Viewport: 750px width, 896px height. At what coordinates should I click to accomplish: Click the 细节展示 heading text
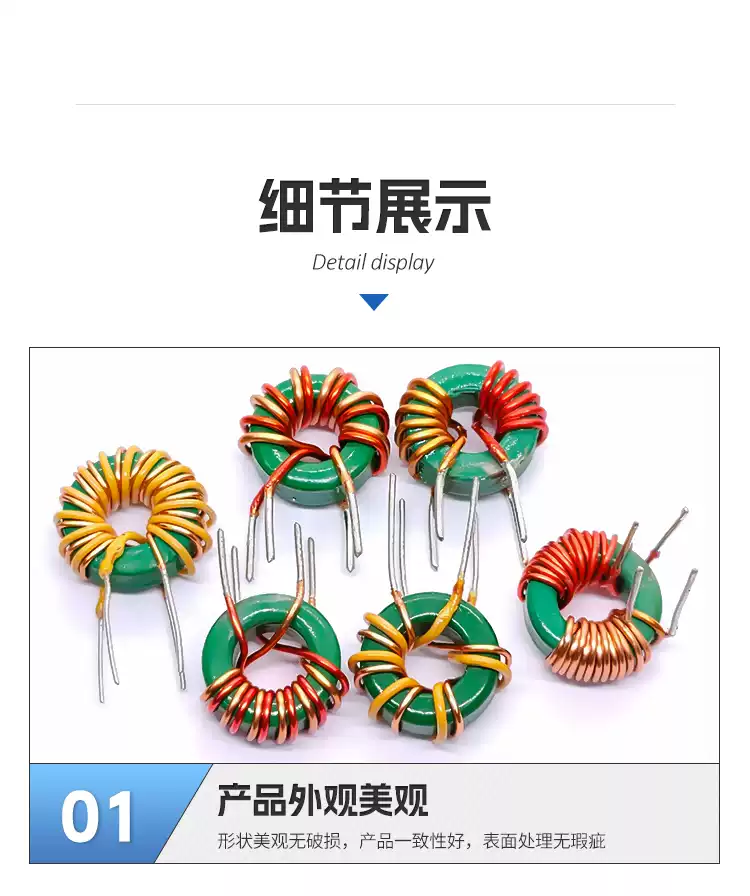(x=375, y=206)
